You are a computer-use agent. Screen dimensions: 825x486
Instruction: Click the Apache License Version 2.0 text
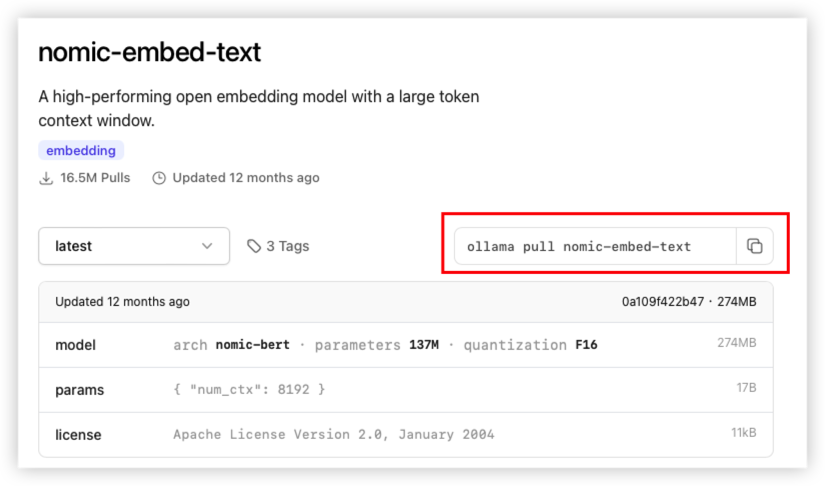[333, 435]
